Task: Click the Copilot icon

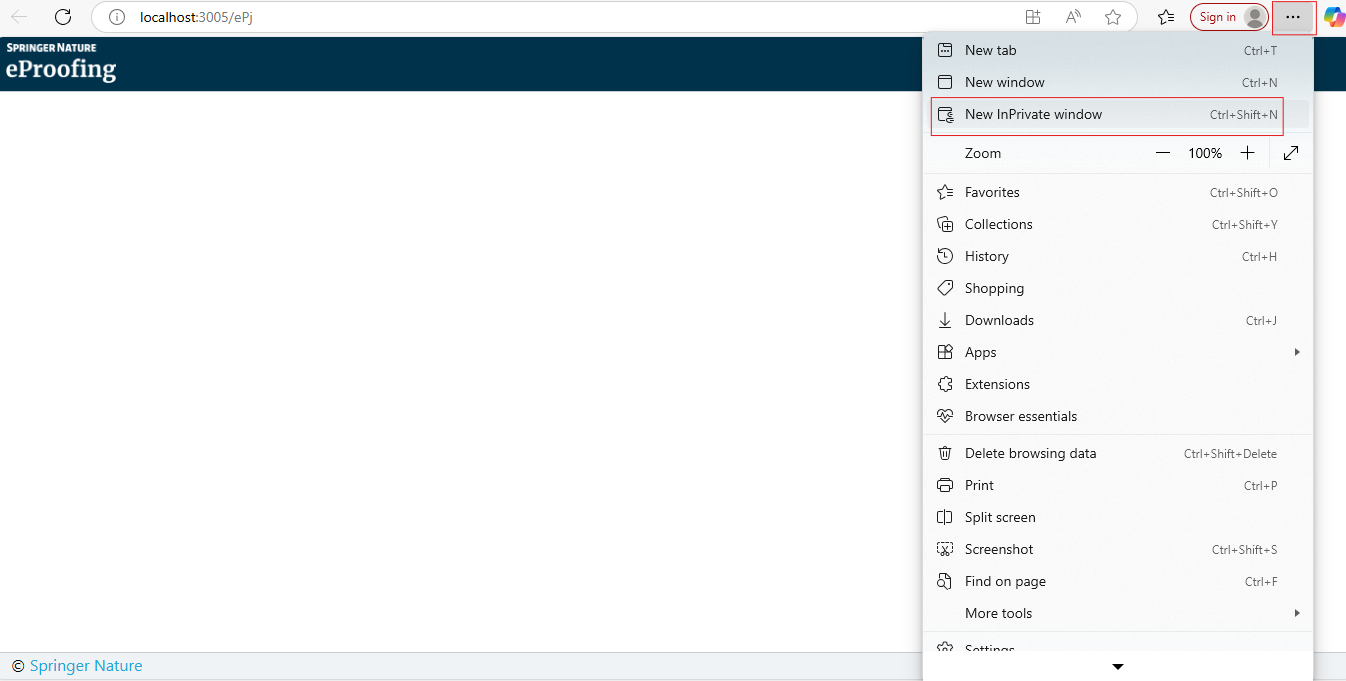Action: [x=1333, y=17]
